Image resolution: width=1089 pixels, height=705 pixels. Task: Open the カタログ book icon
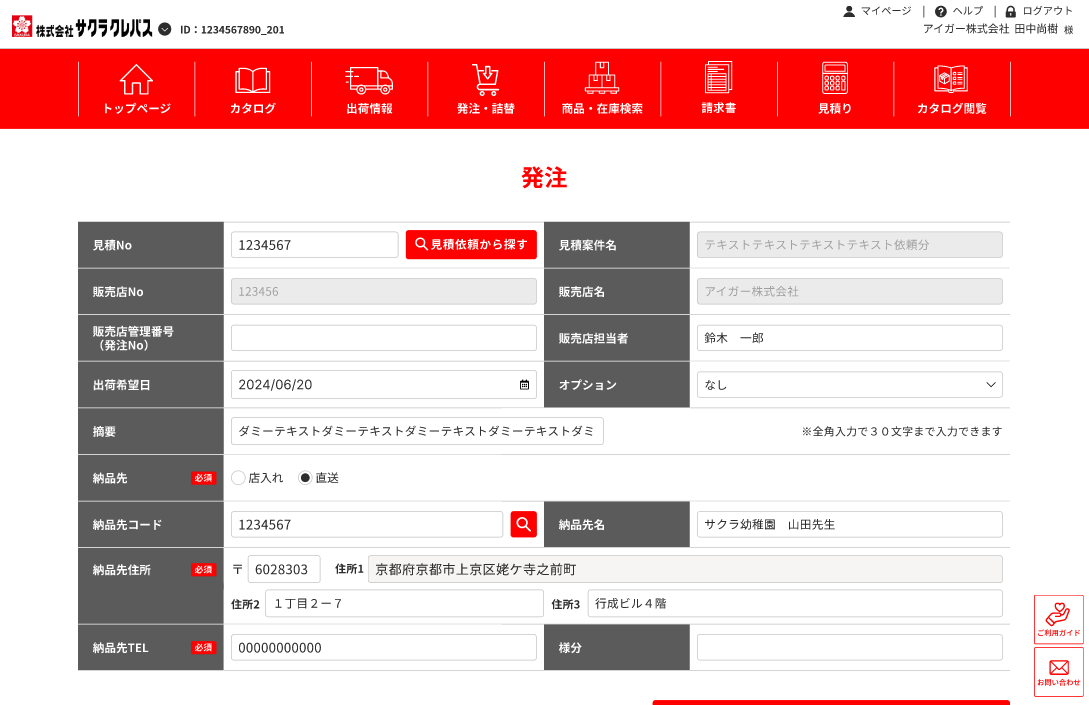click(x=253, y=81)
